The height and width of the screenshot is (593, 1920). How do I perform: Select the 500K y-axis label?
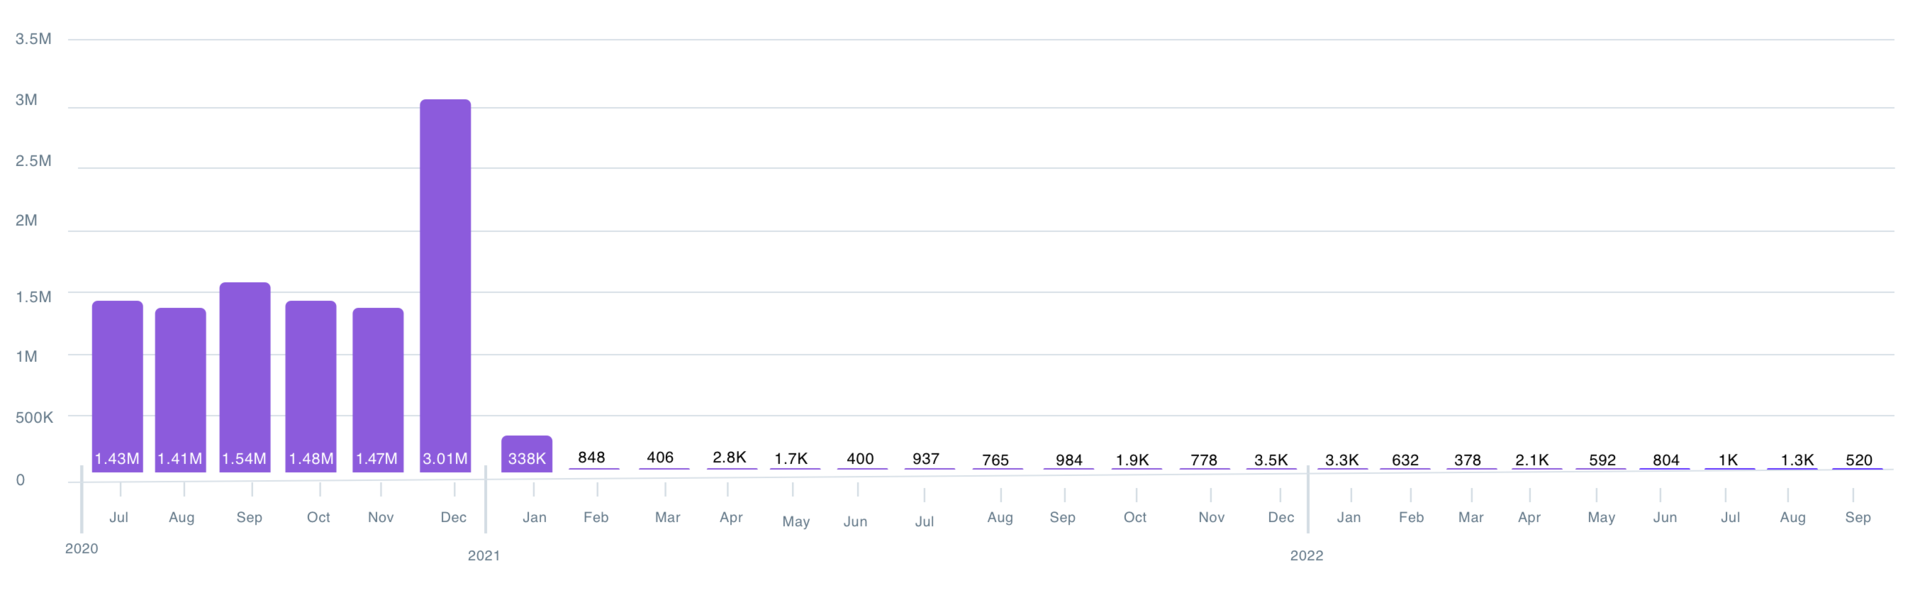pyautogui.click(x=34, y=417)
